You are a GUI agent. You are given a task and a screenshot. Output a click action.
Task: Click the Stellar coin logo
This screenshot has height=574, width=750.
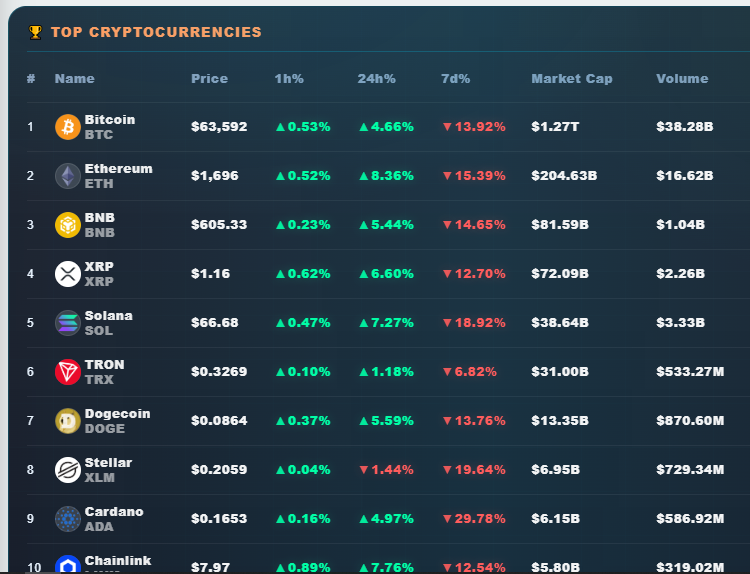coord(68,470)
